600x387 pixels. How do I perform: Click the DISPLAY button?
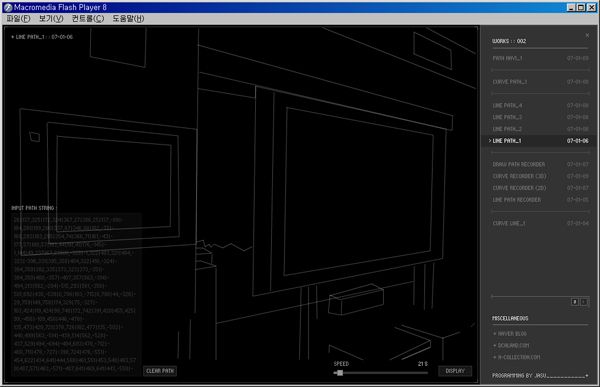click(455, 371)
